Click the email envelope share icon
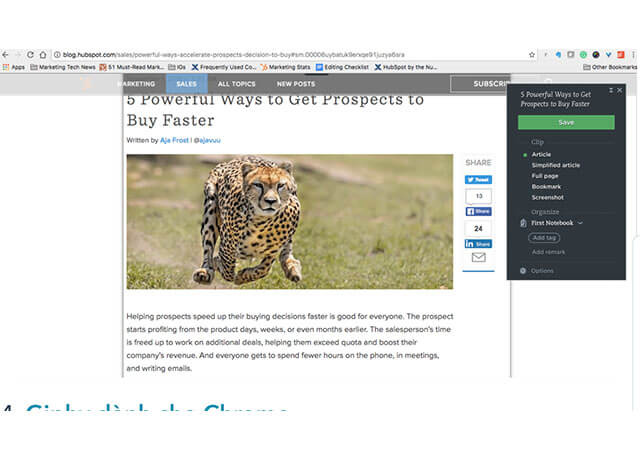This screenshot has width=640, height=460. pyautogui.click(x=478, y=258)
